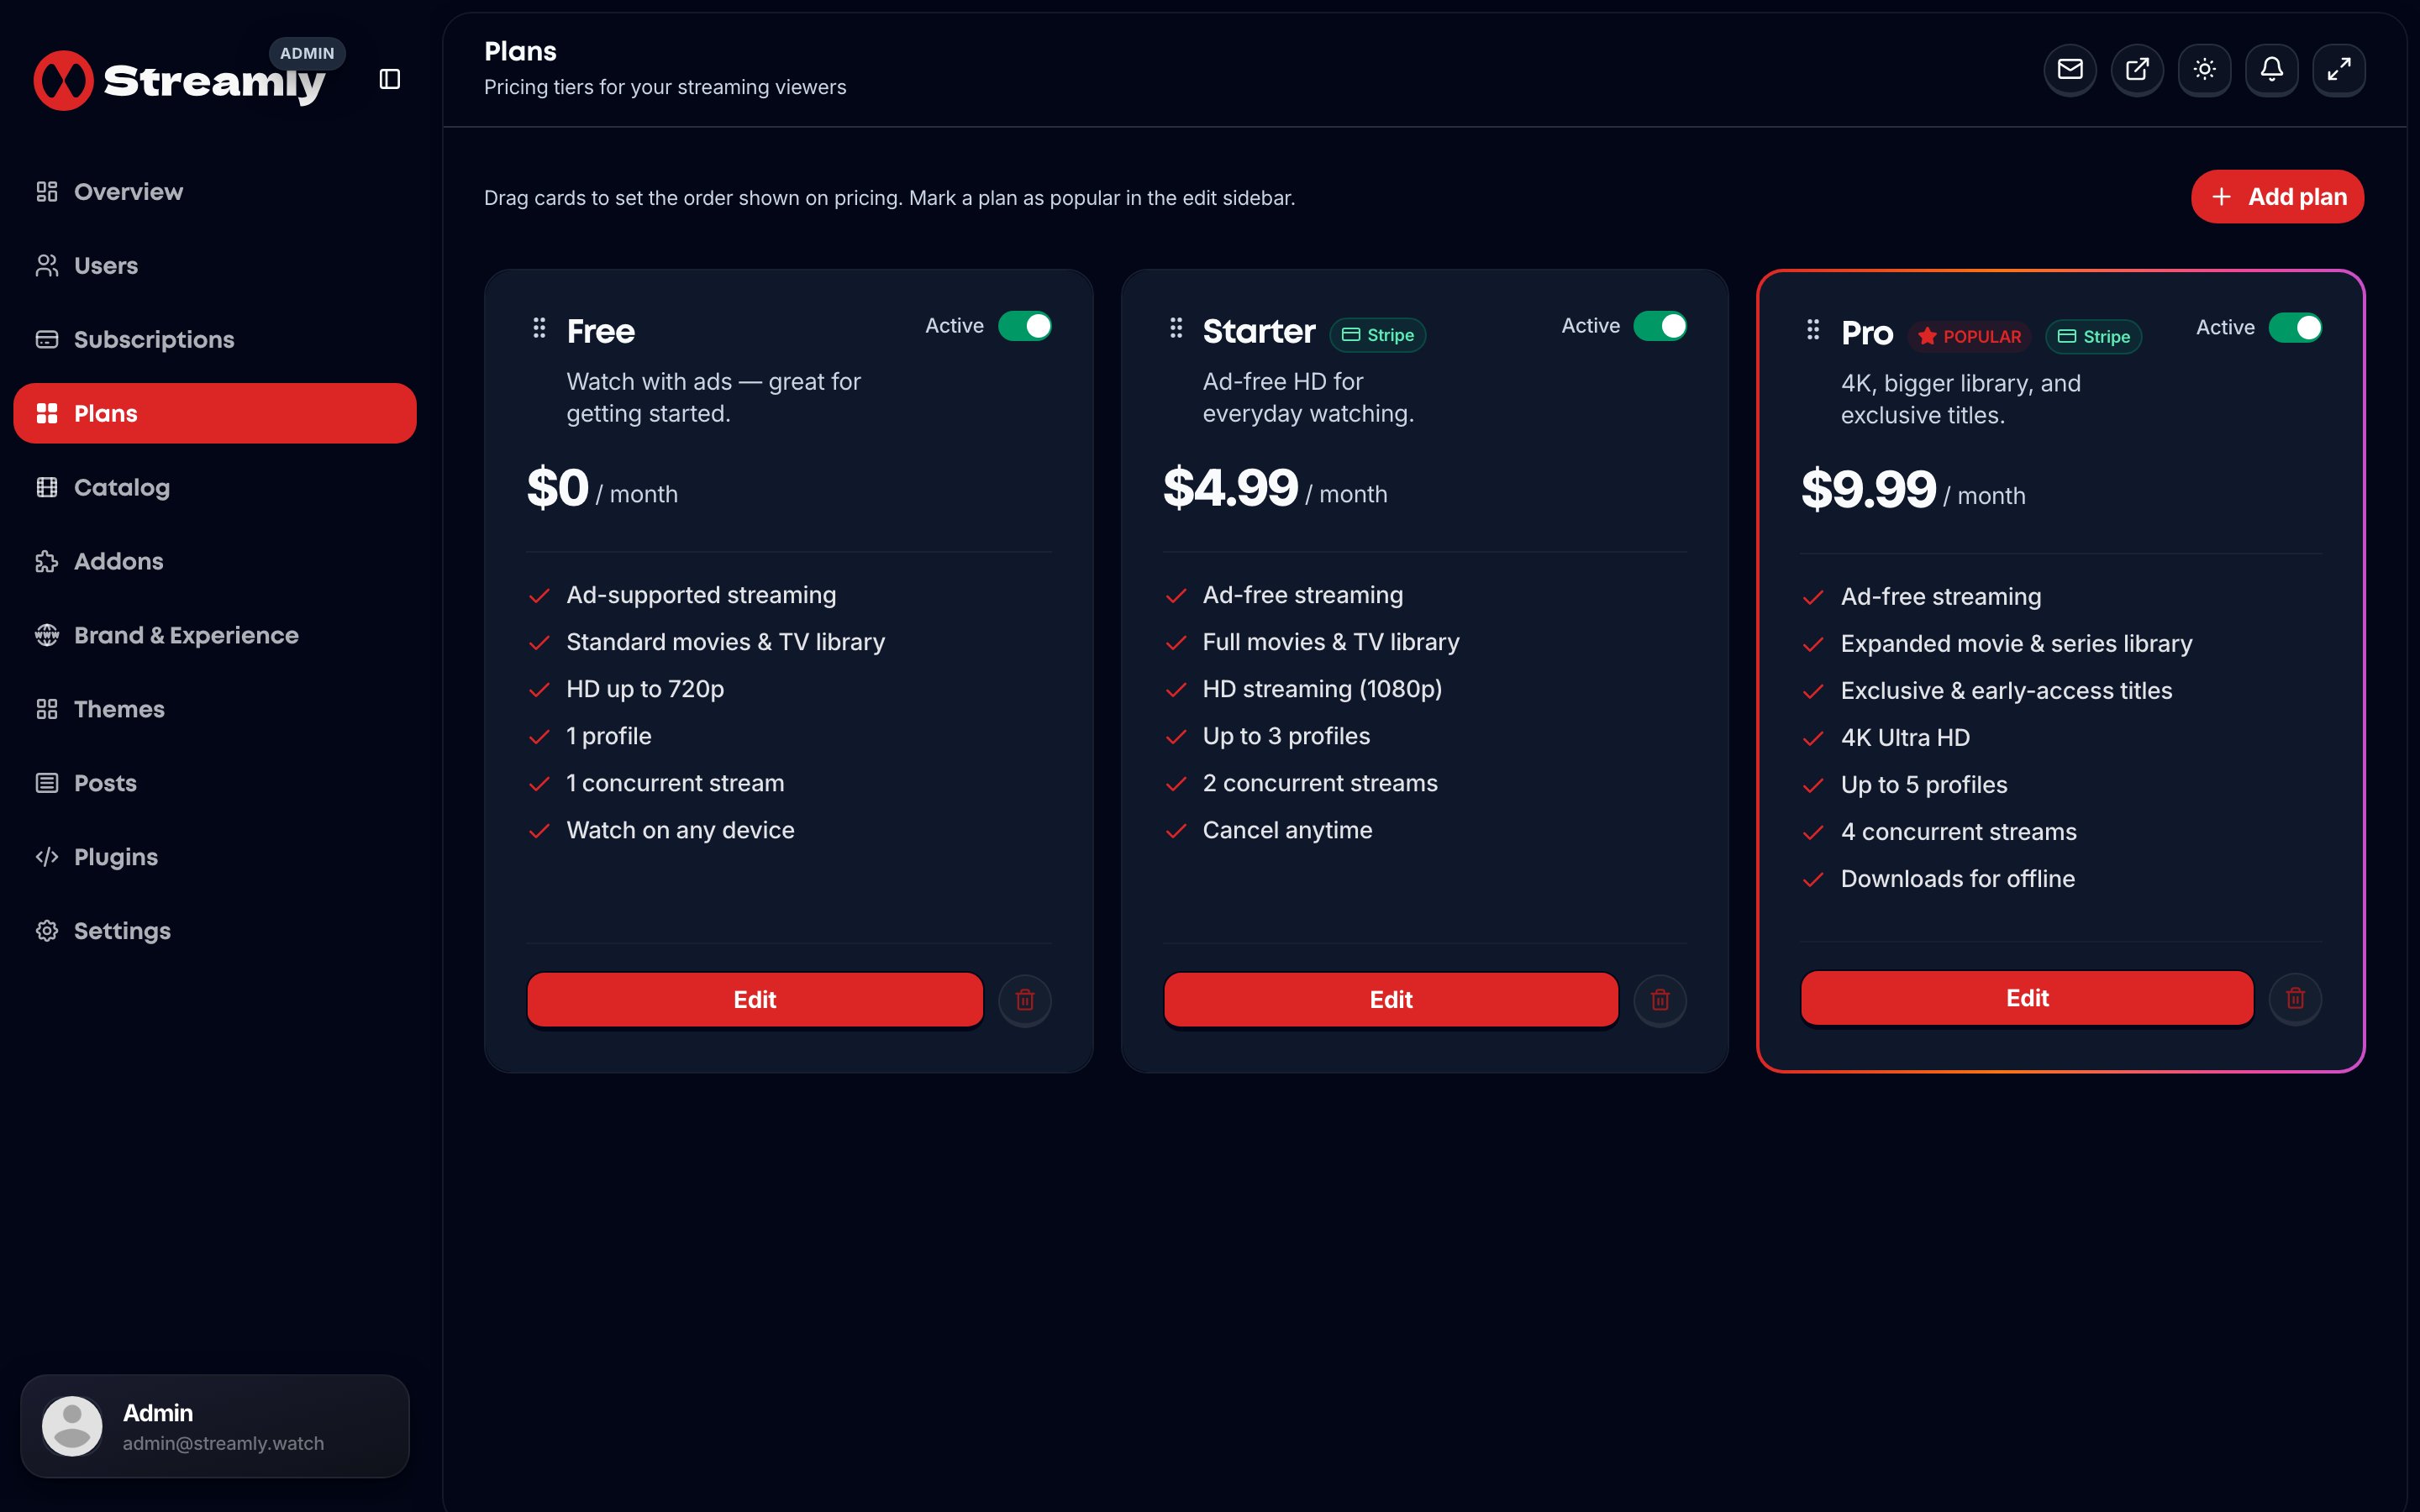
Task: Toggle Pro plan Active switch
Action: tap(2295, 328)
